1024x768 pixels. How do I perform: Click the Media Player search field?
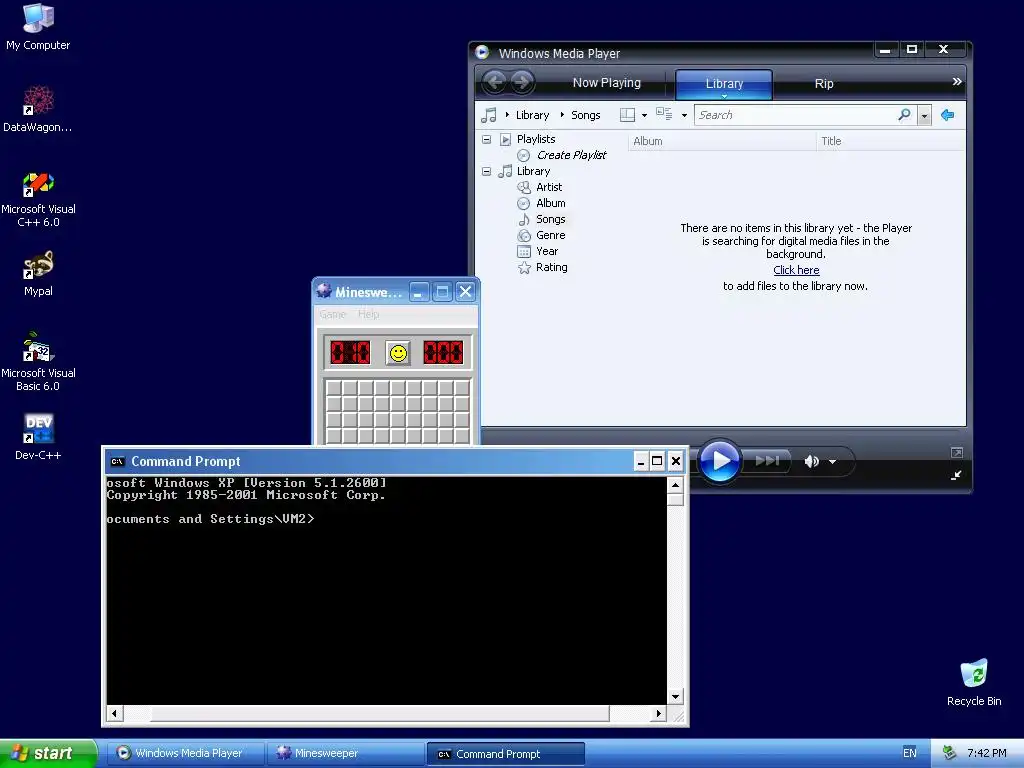click(x=795, y=115)
